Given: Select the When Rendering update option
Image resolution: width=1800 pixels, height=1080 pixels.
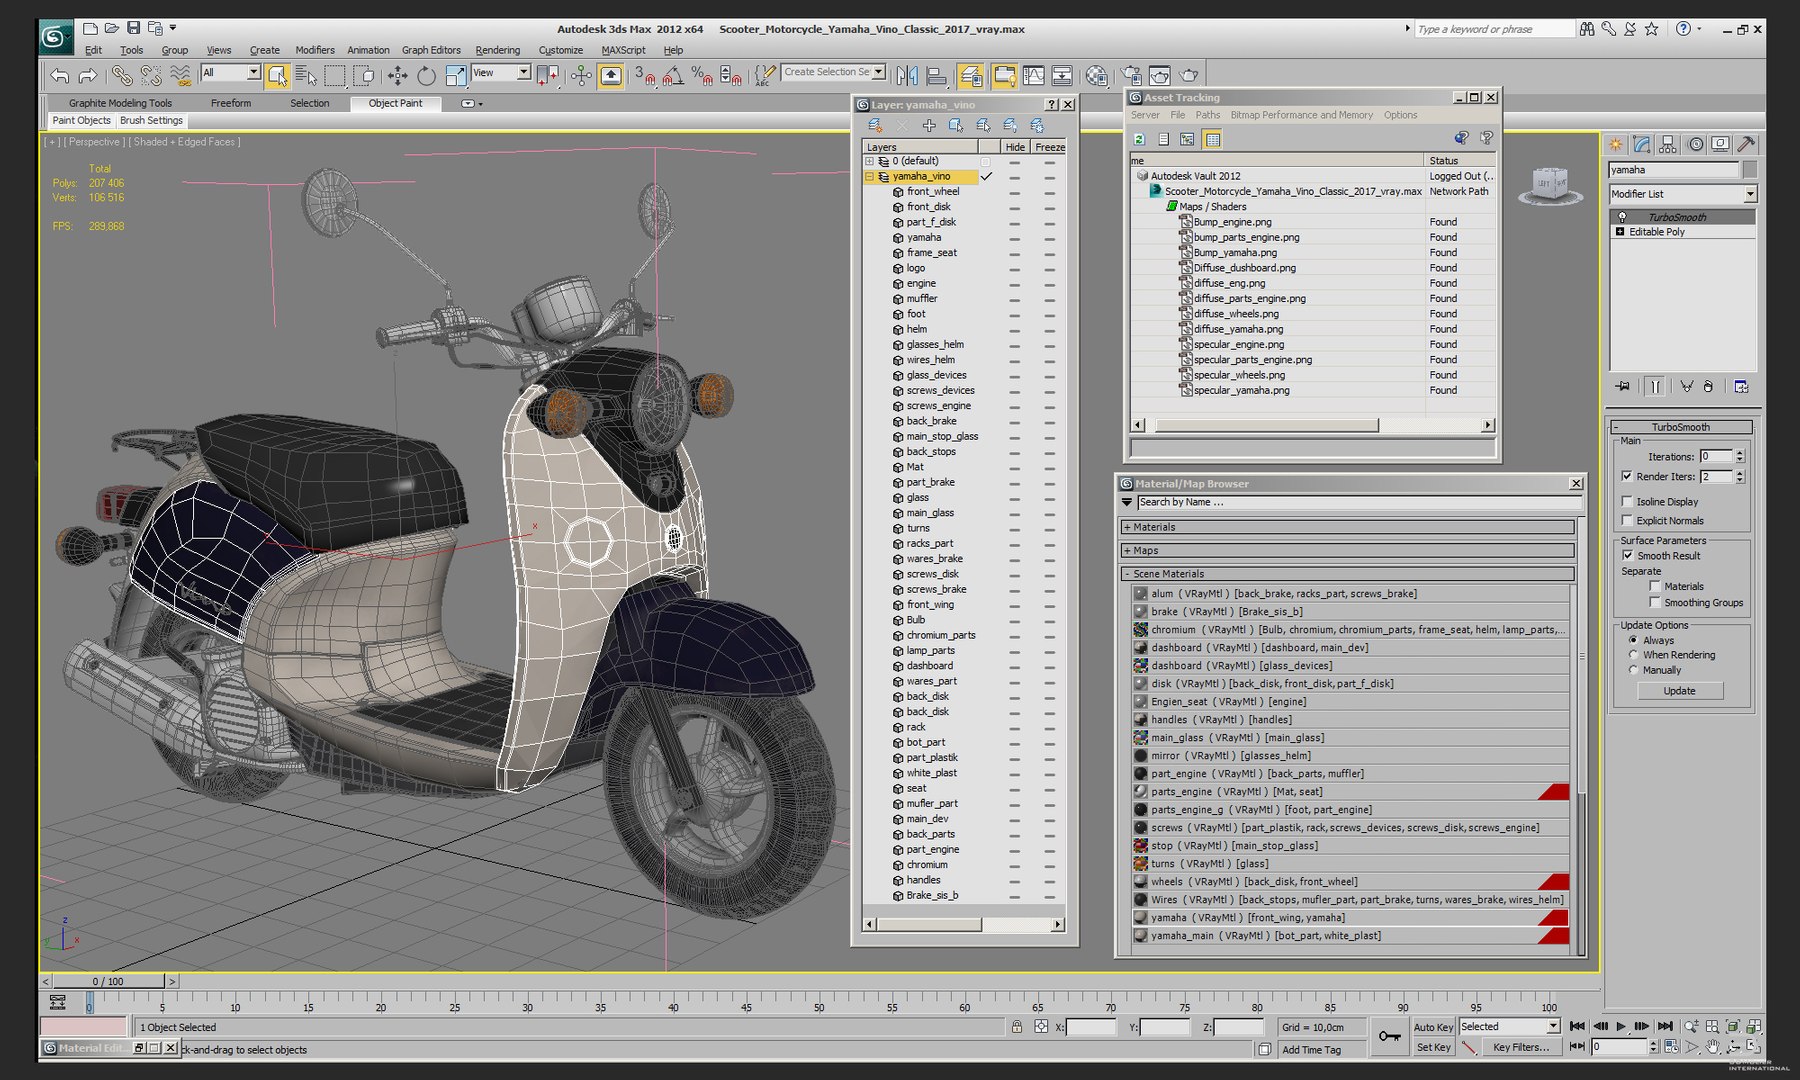Looking at the screenshot, I should [1633, 655].
